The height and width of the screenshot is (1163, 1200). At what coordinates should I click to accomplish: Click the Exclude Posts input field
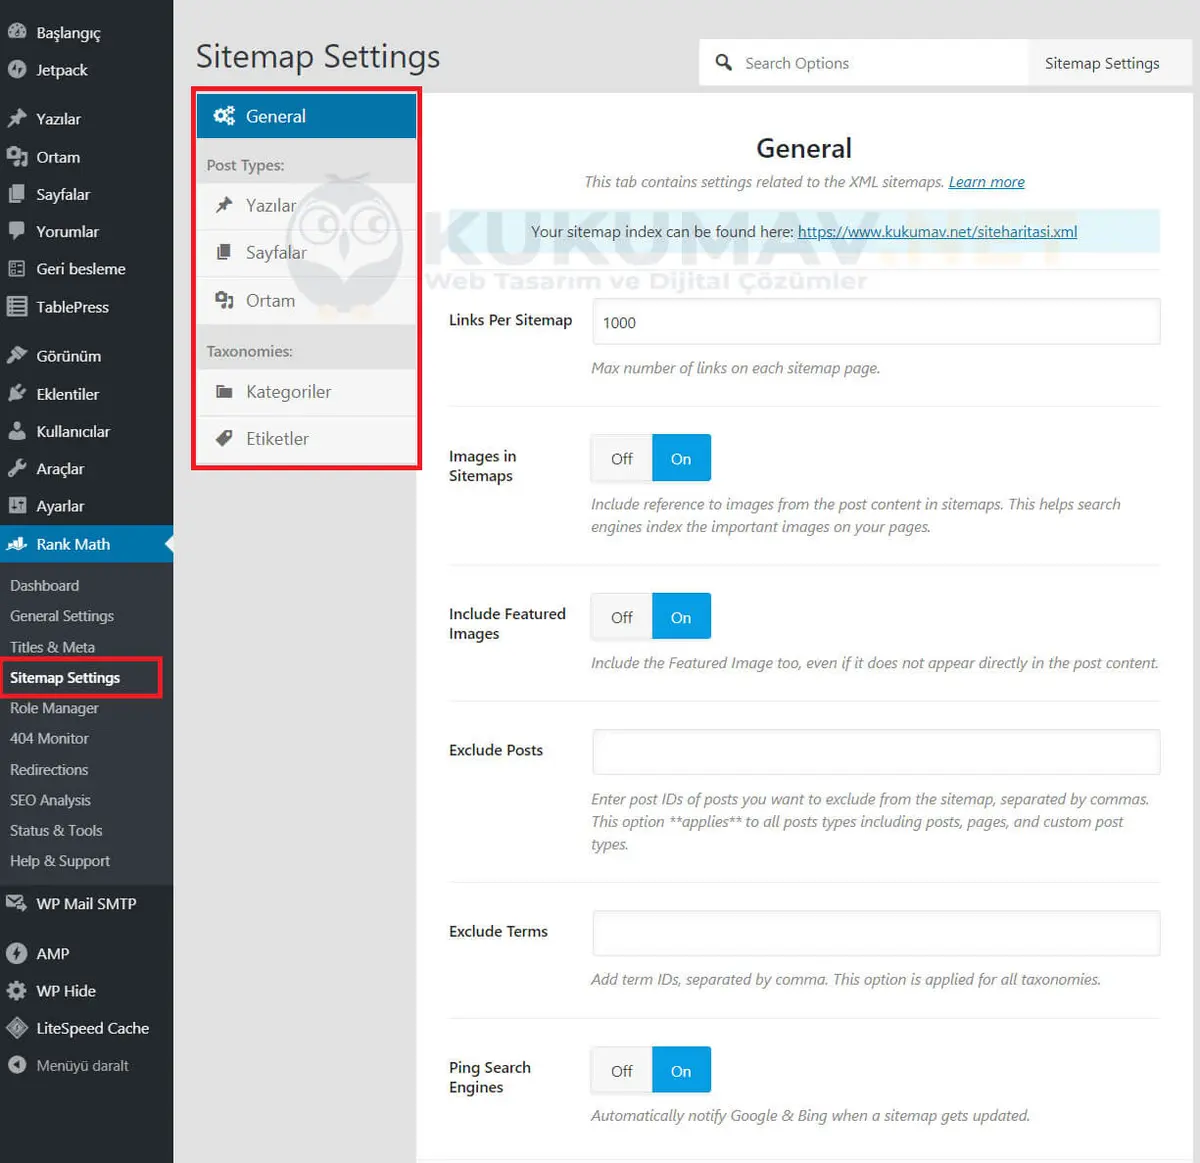click(876, 752)
